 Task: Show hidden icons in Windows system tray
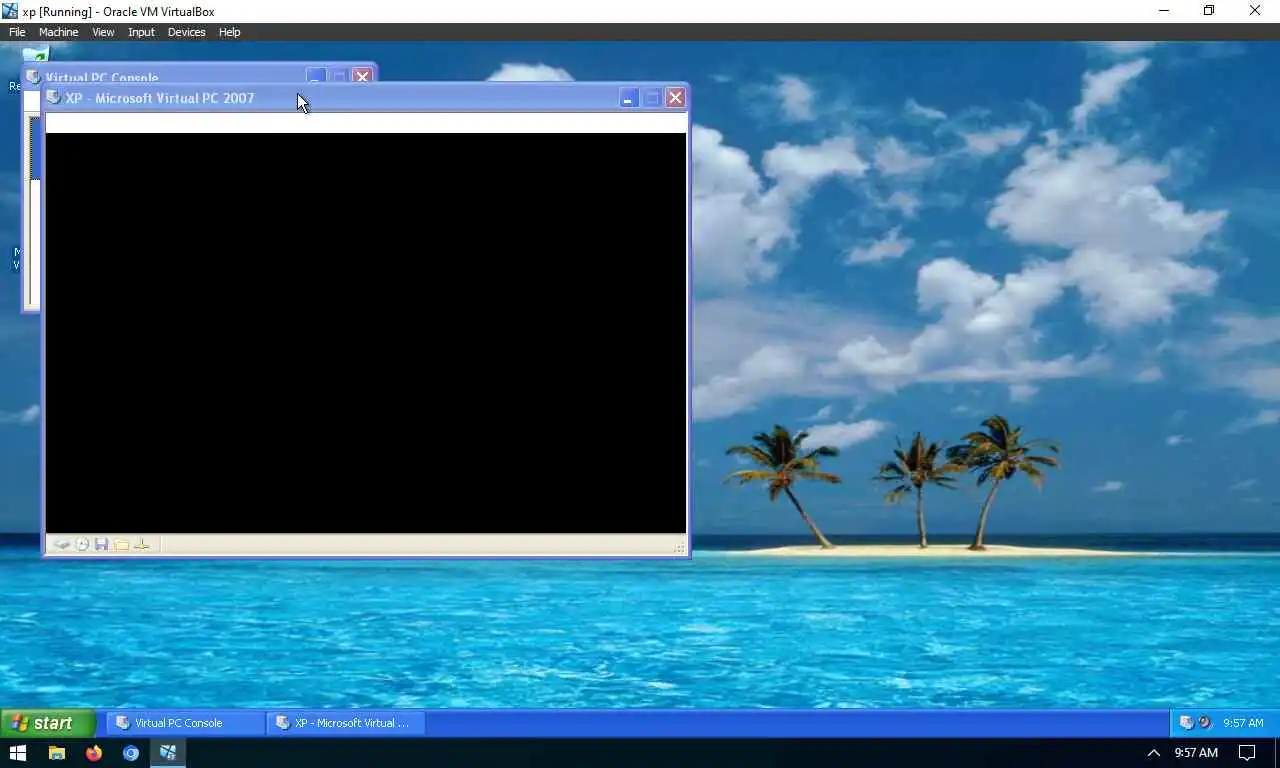tap(1153, 753)
